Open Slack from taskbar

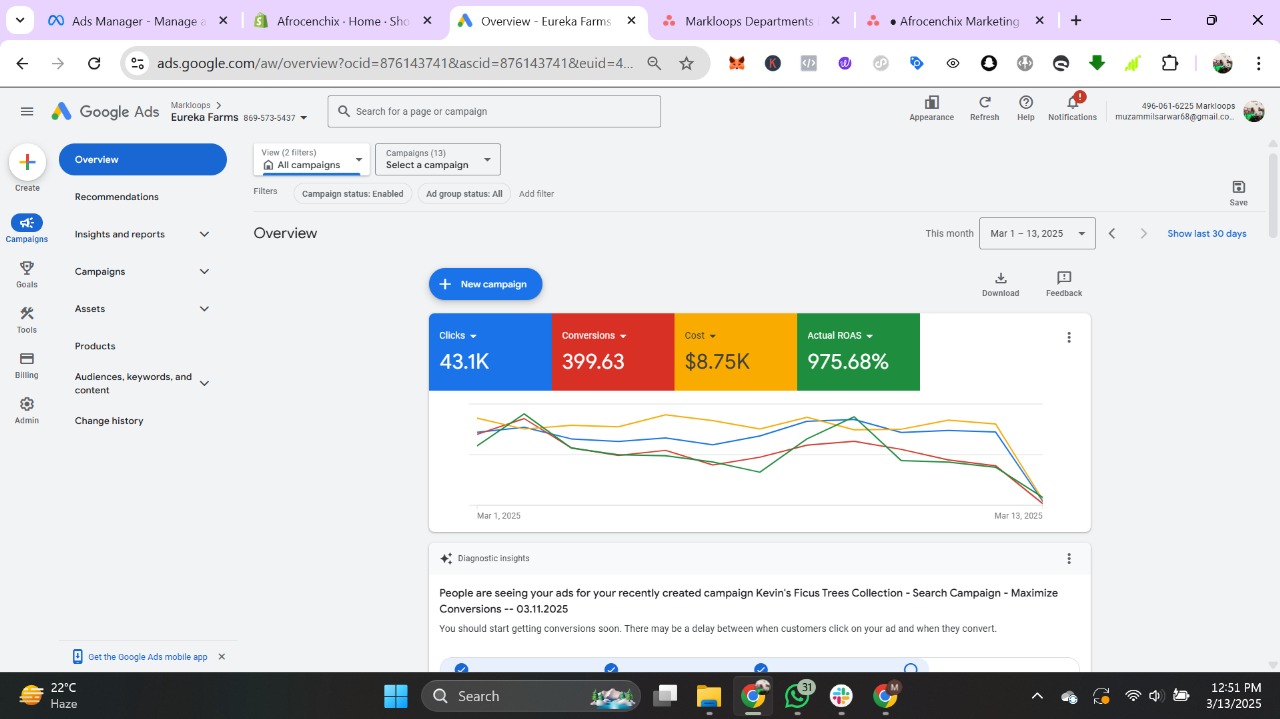841,696
